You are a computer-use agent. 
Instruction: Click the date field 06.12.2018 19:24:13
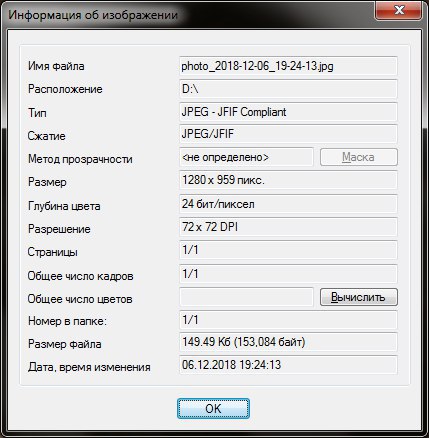(x=288, y=365)
